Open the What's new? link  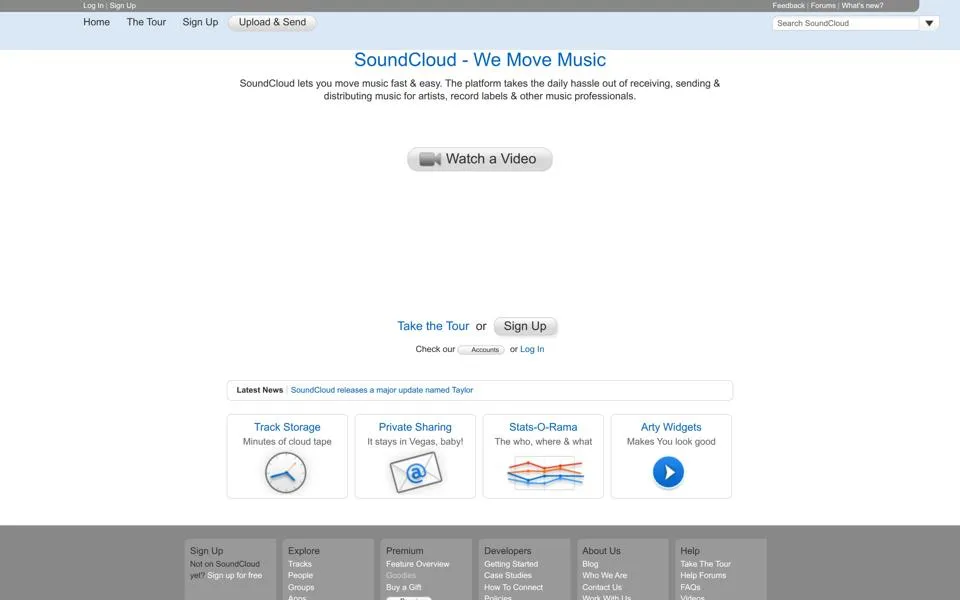click(x=862, y=6)
